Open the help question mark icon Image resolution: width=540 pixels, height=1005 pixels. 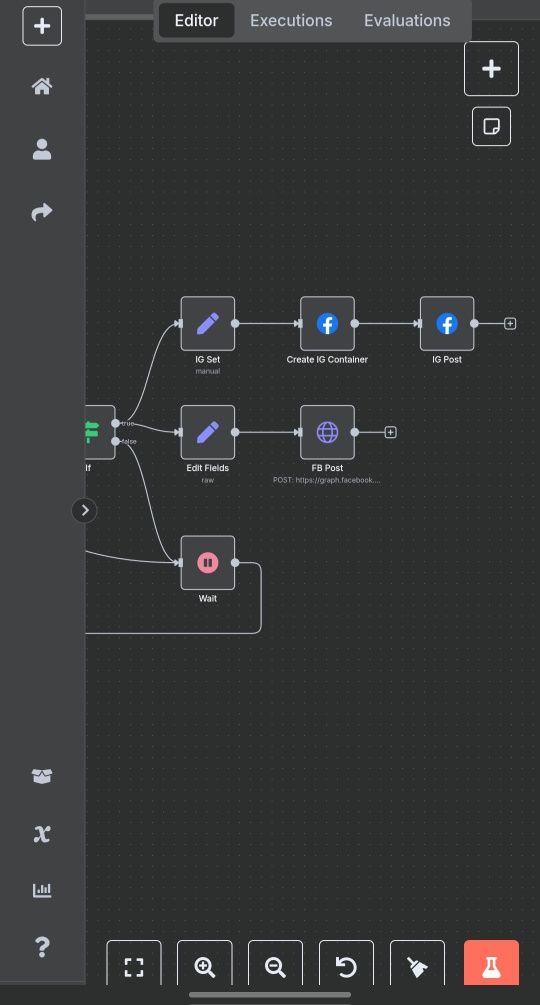(x=42, y=947)
